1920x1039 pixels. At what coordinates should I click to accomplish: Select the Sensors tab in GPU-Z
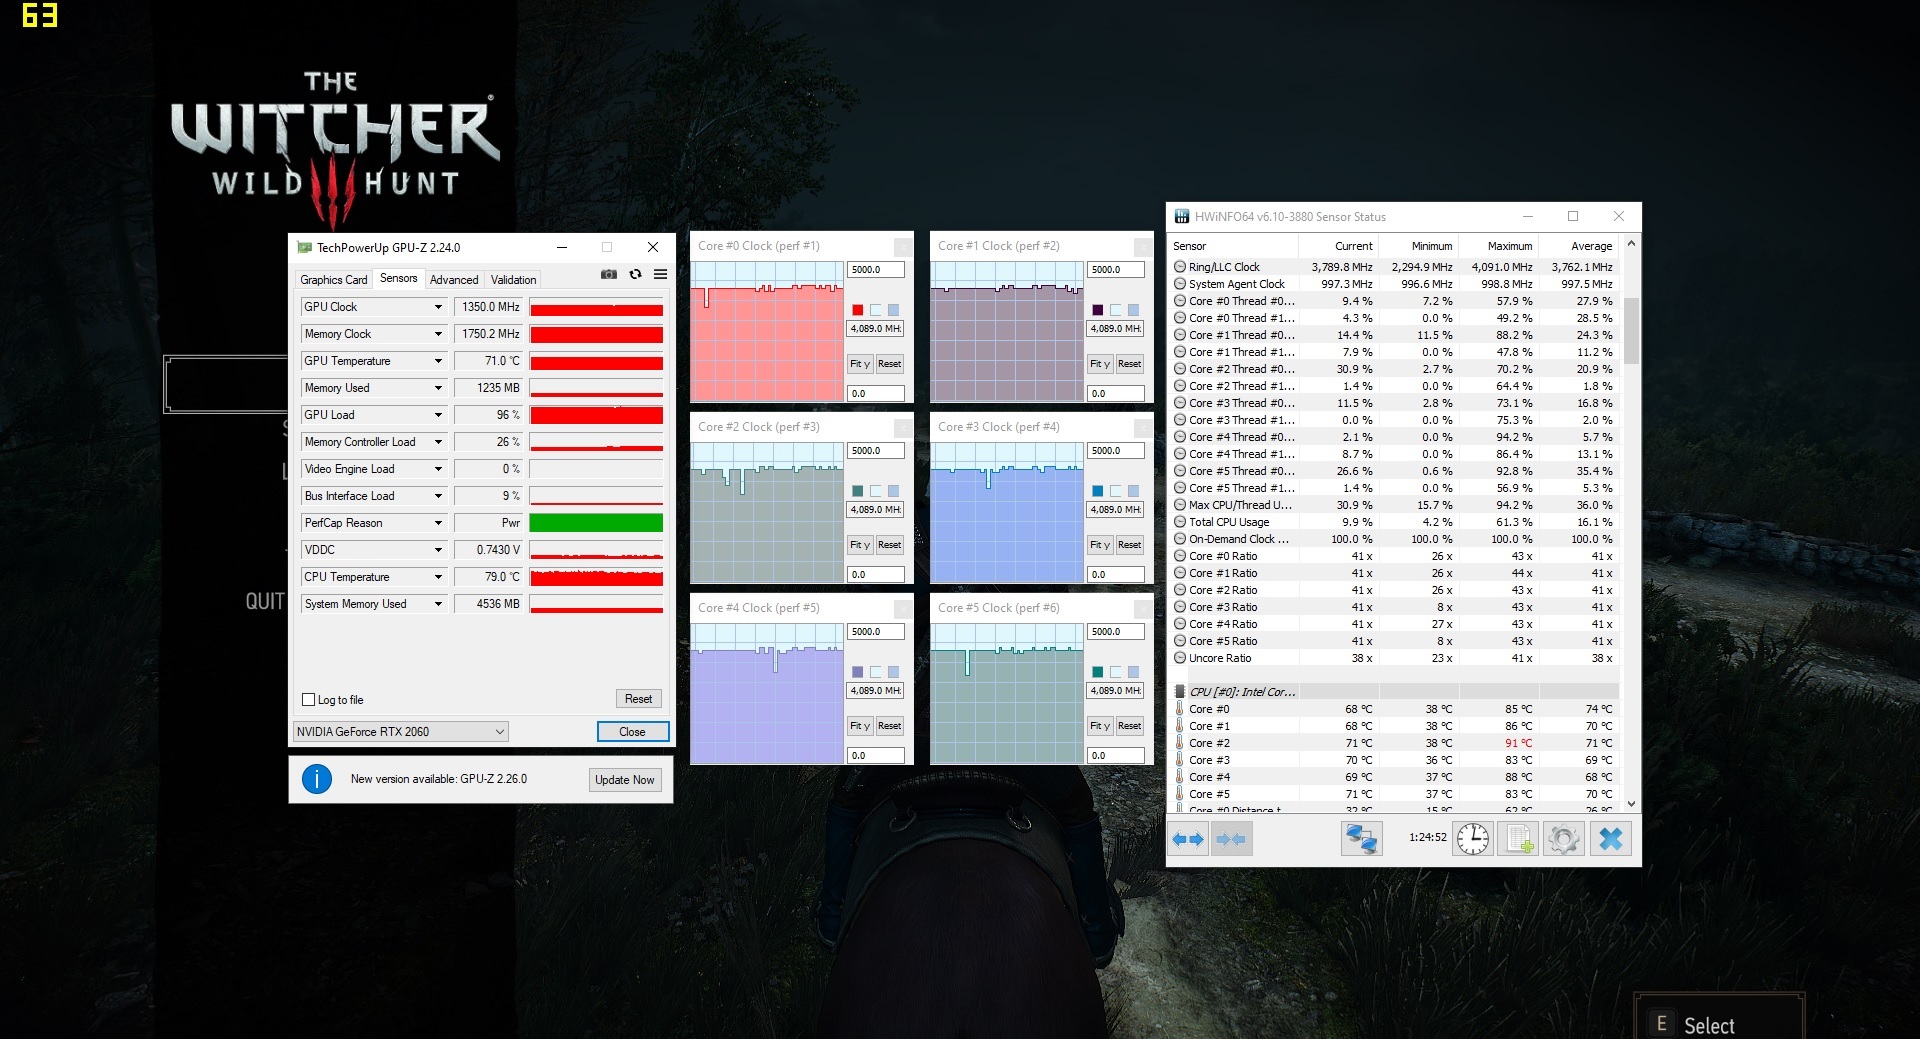coord(399,278)
